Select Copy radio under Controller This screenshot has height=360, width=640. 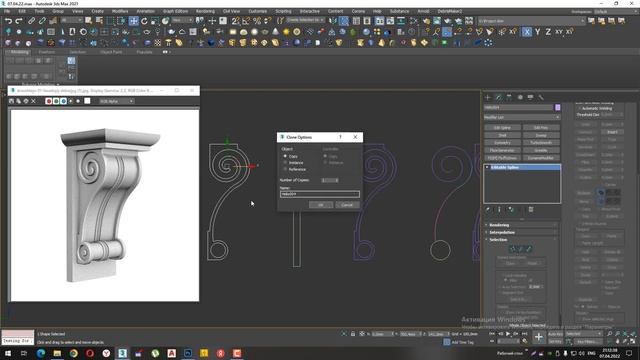click(325, 156)
